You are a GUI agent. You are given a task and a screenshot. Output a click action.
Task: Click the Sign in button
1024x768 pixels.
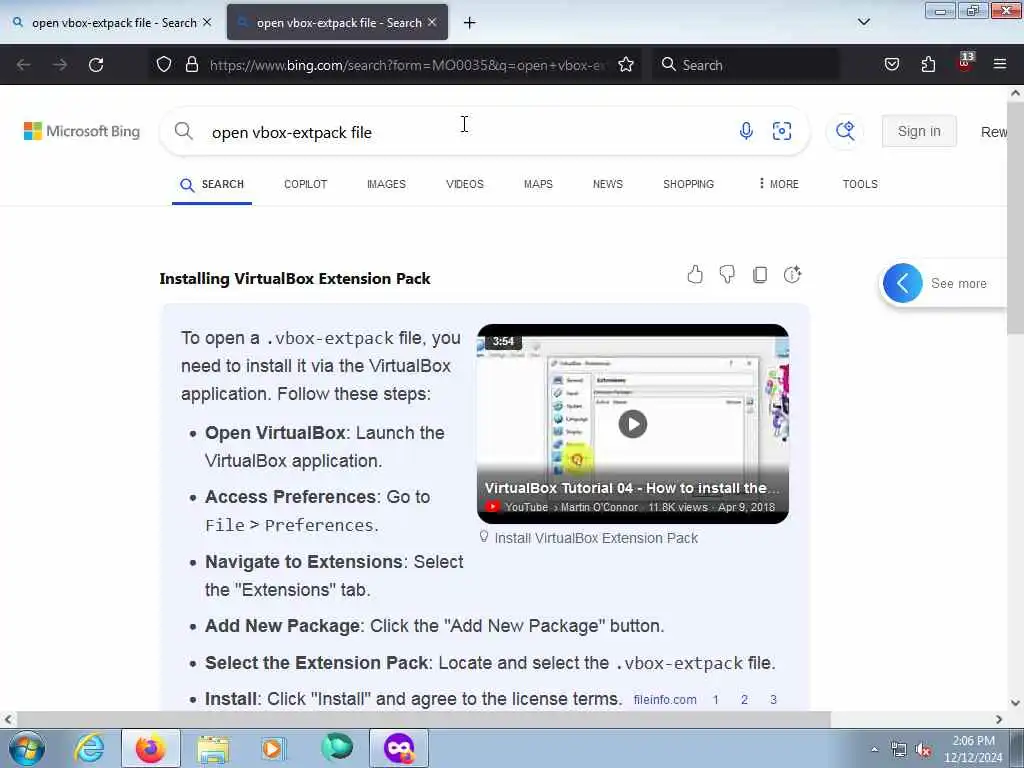pyautogui.click(x=919, y=131)
